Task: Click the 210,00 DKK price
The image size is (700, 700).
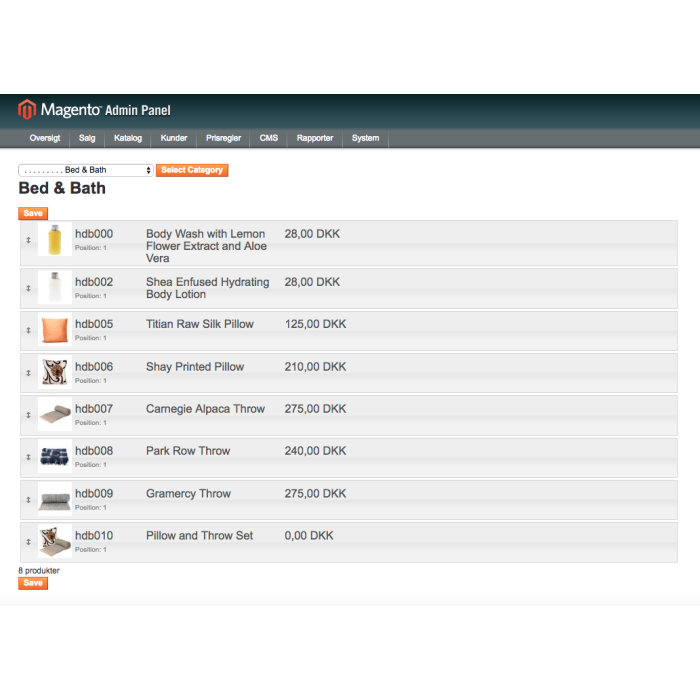Action: (x=315, y=367)
